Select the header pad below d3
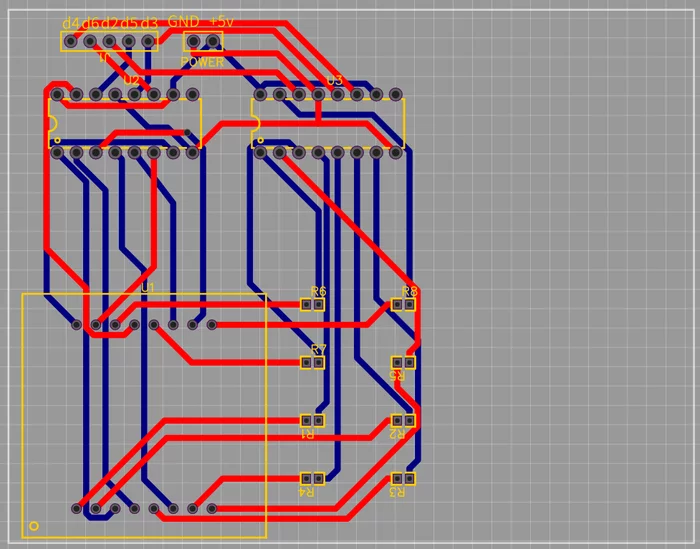Image resolution: width=700 pixels, height=549 pixels. [x=148, y=41]
